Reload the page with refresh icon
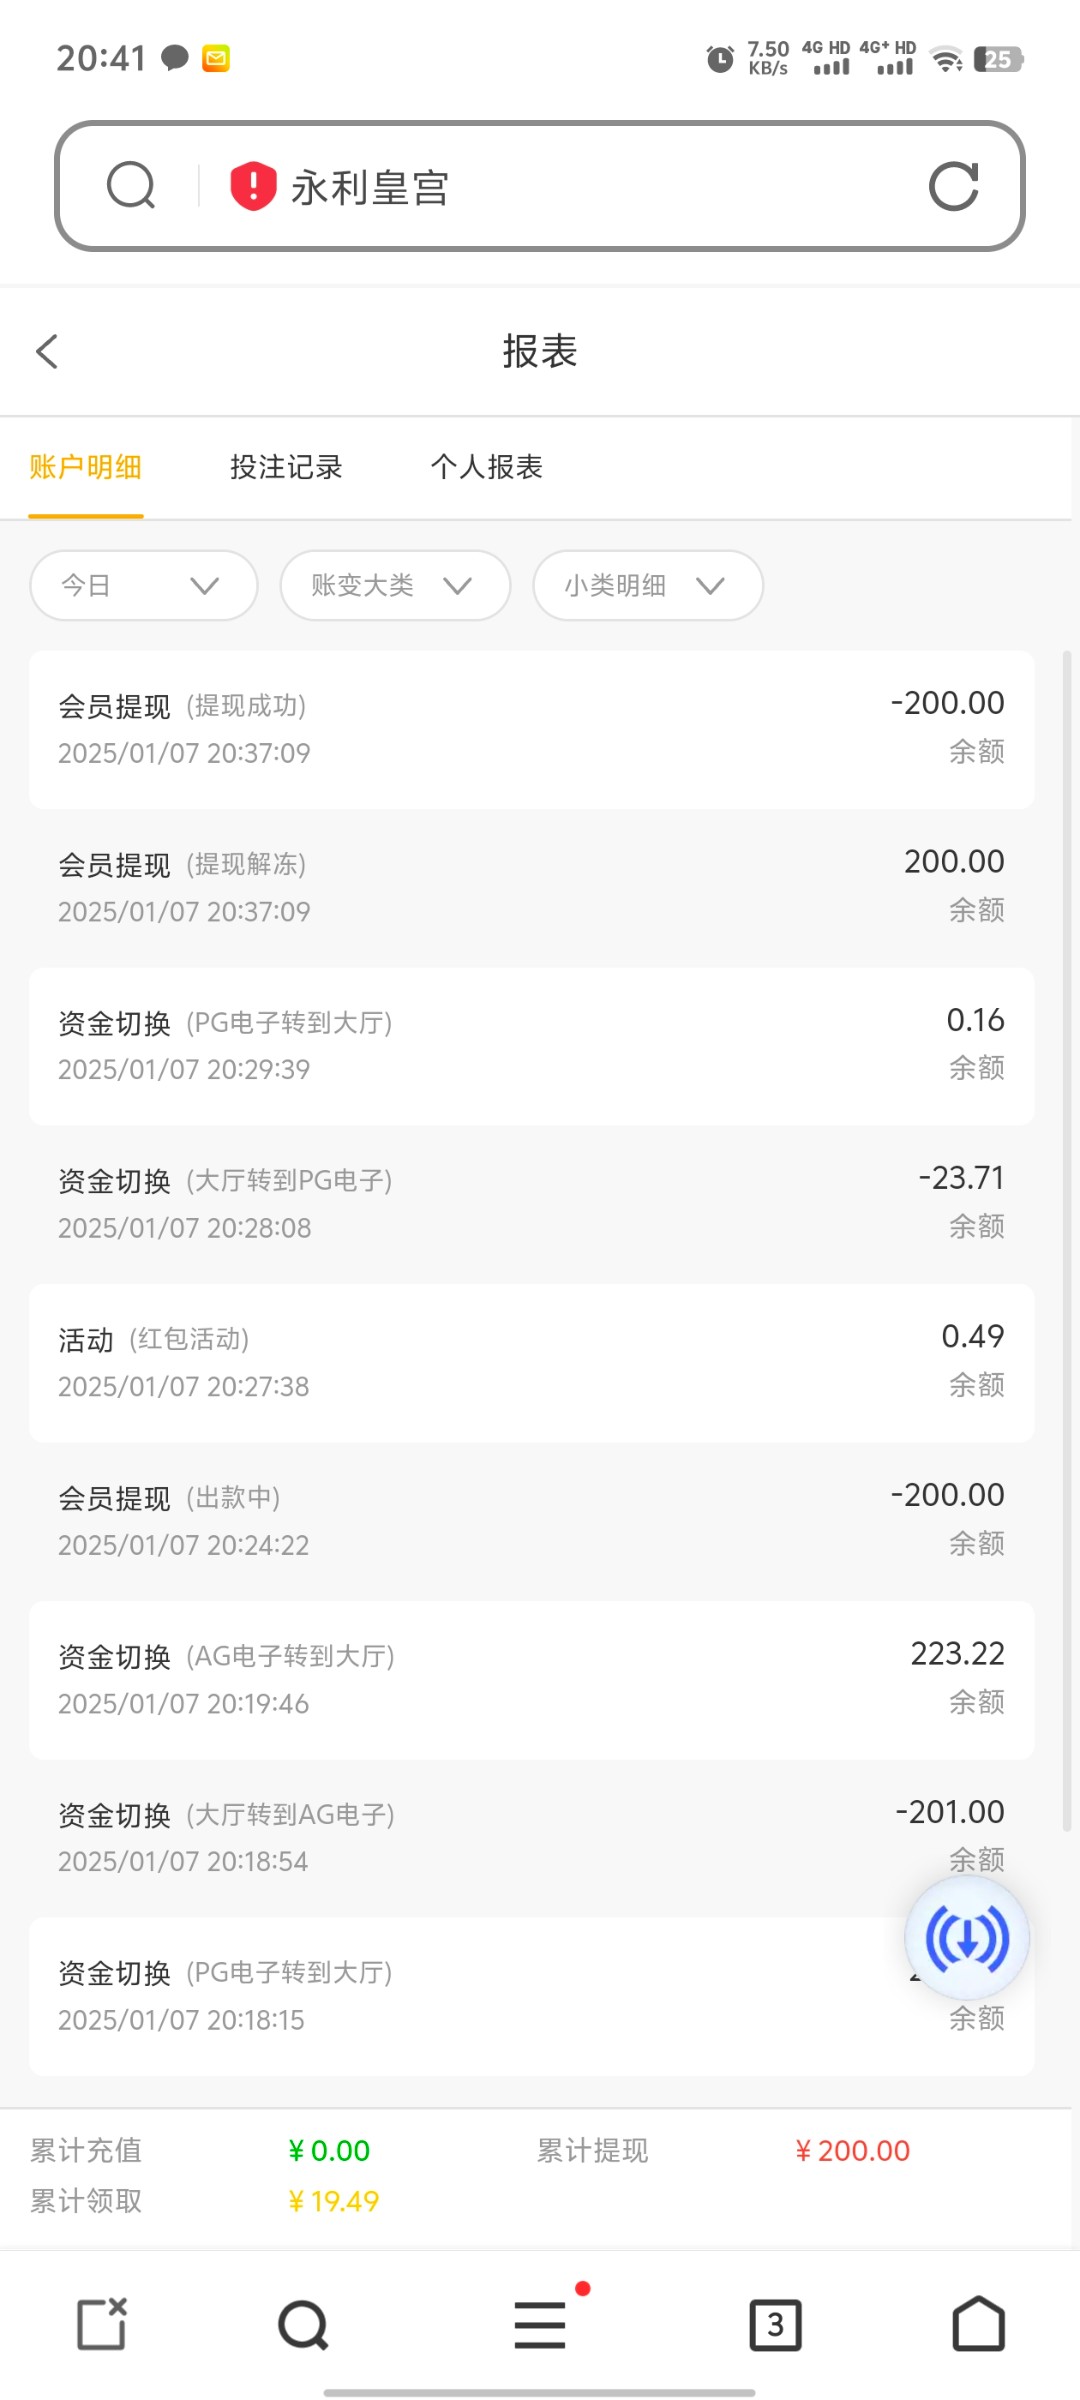 click(x=953, y=186)
